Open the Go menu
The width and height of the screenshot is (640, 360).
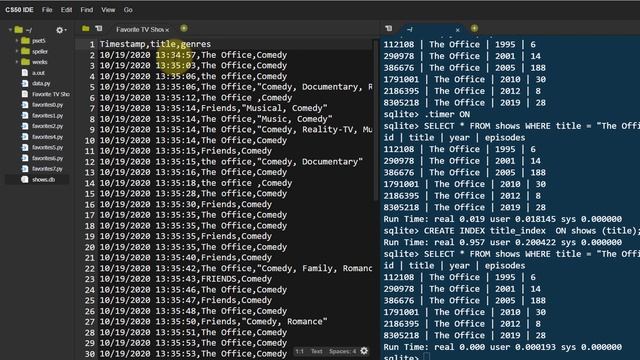128,10
